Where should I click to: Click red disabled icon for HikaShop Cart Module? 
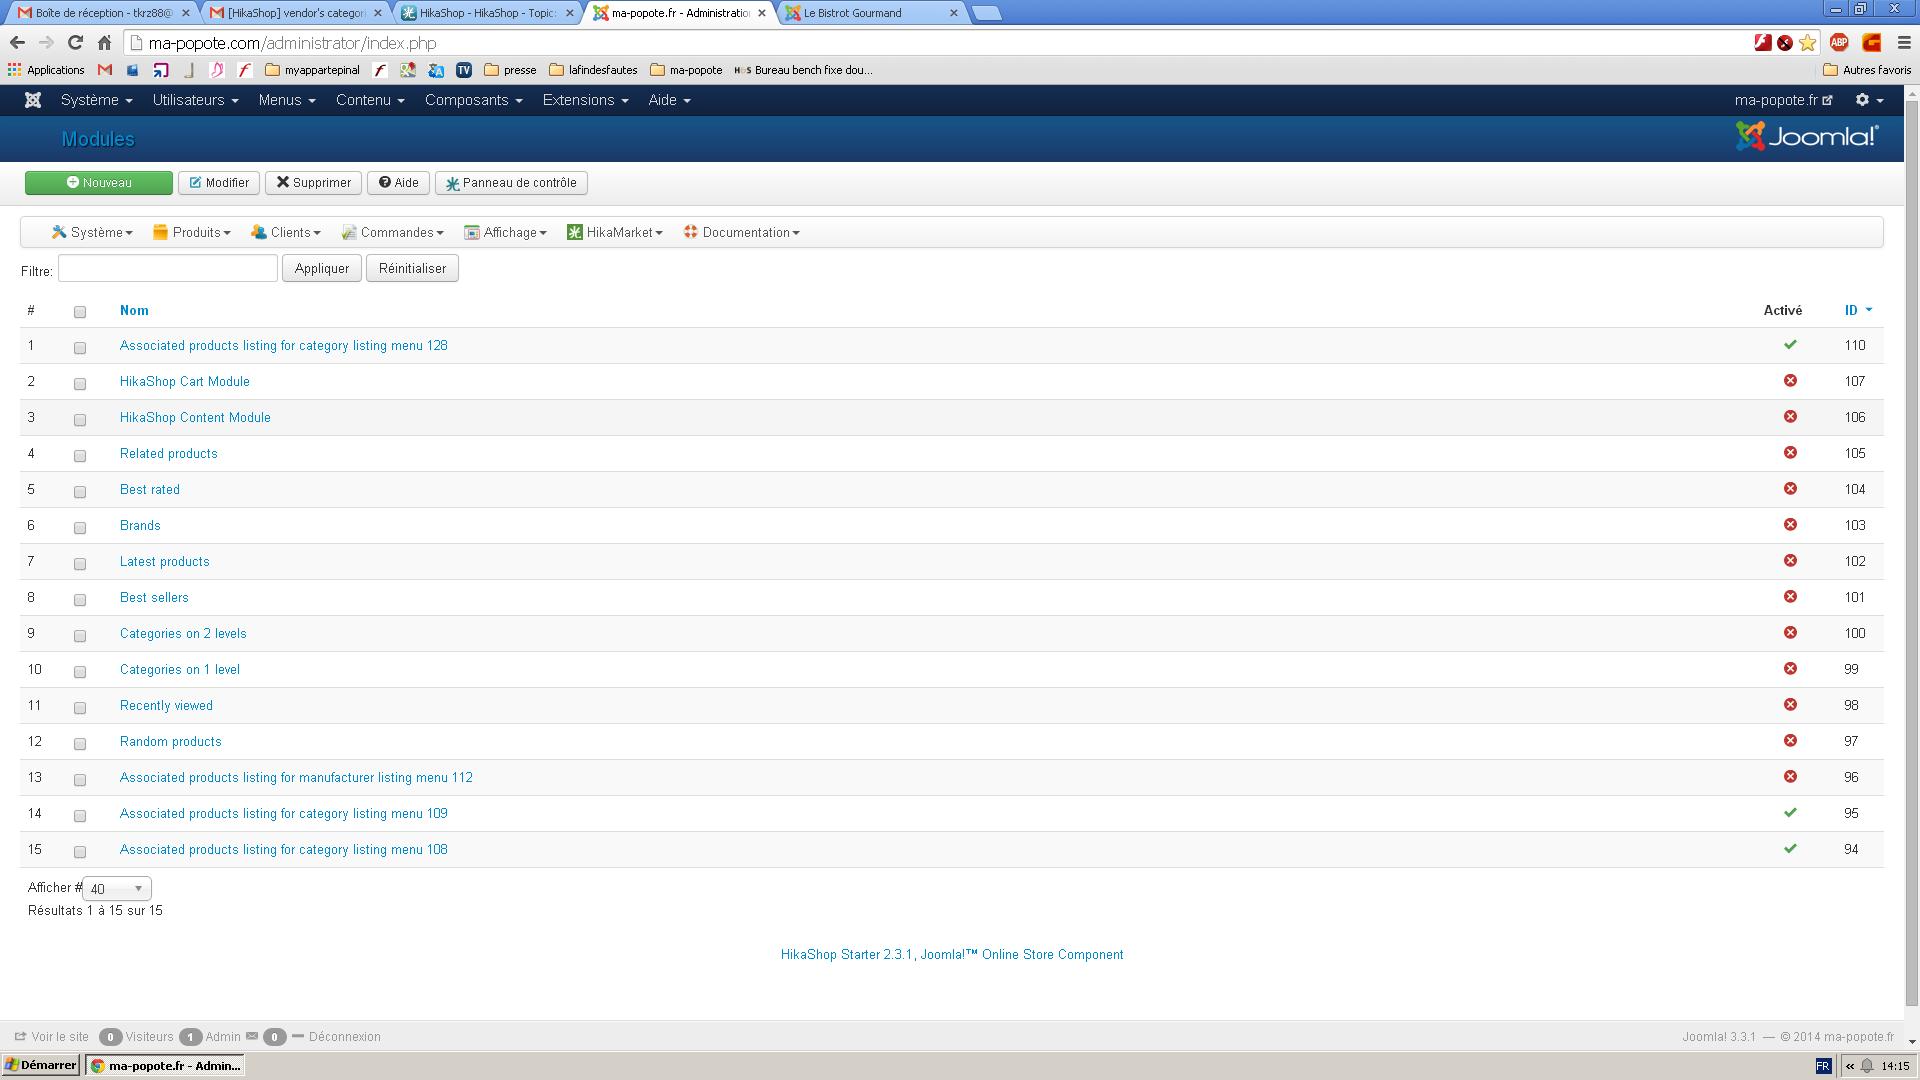[x=1790, y=381]
